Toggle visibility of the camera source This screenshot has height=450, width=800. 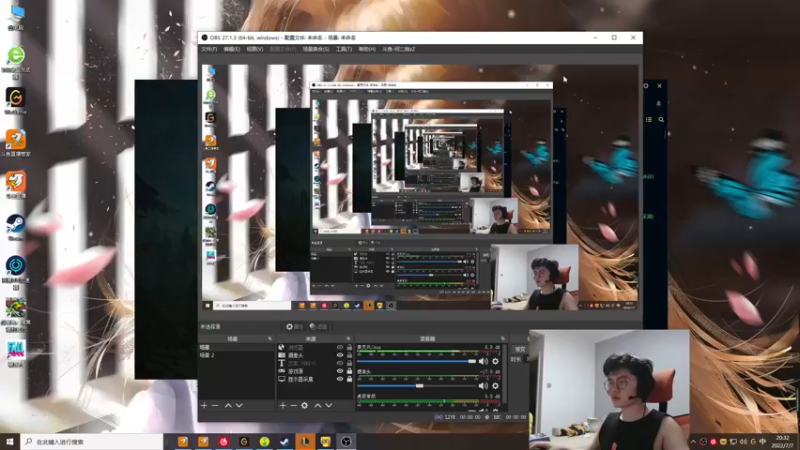pyautogui.click(x=340, y=355)
